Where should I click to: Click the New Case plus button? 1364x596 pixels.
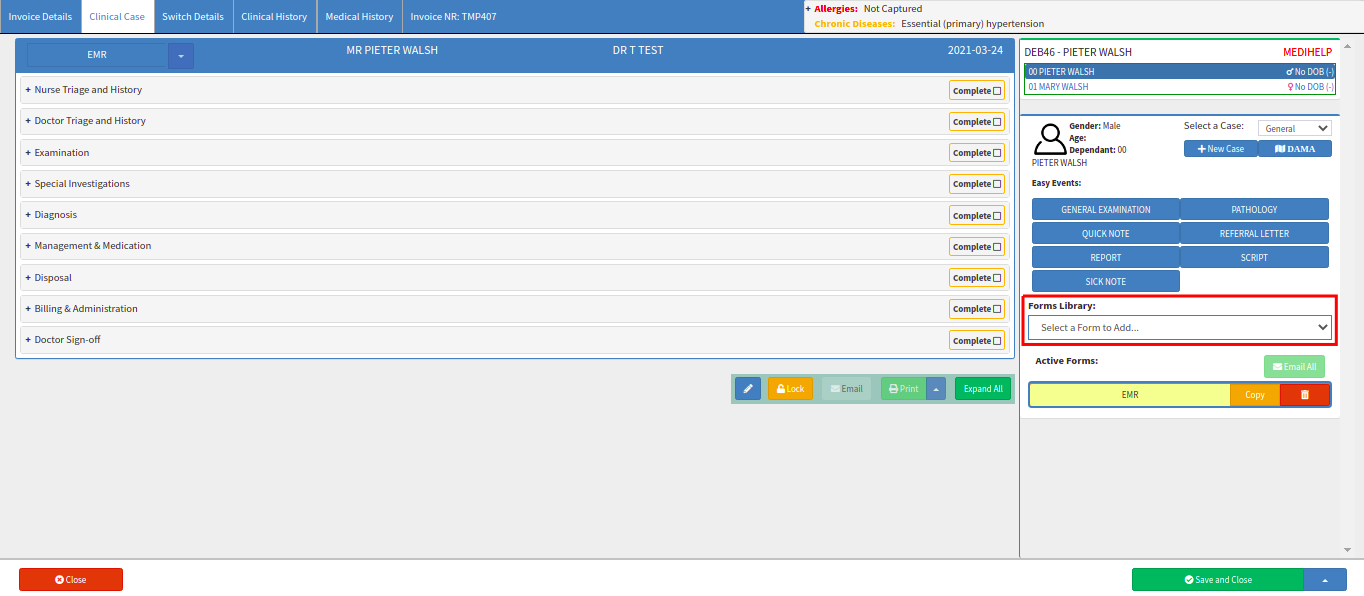(x=1220, y=149)
